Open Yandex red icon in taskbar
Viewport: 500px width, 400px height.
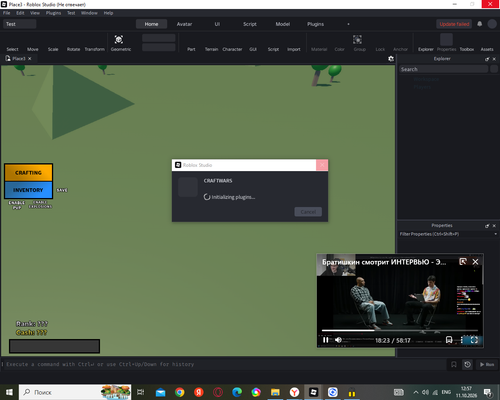click(x=199, y=392)
